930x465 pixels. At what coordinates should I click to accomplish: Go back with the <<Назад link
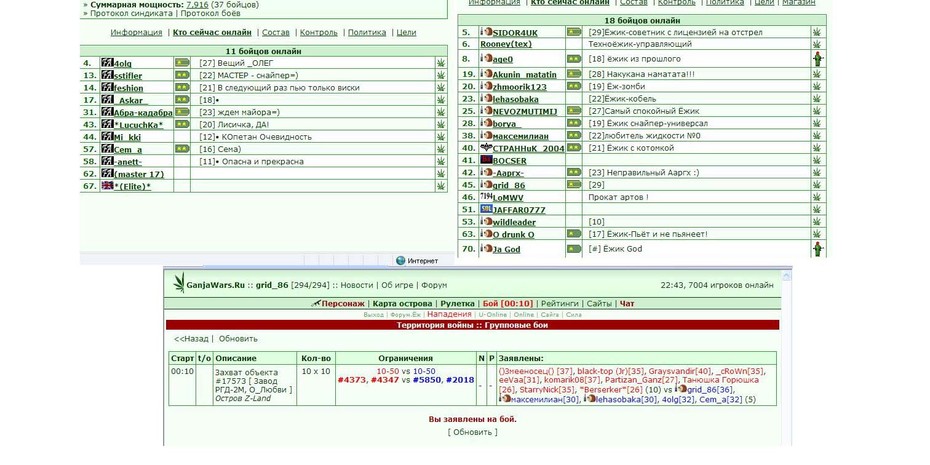tap(191, 339)
